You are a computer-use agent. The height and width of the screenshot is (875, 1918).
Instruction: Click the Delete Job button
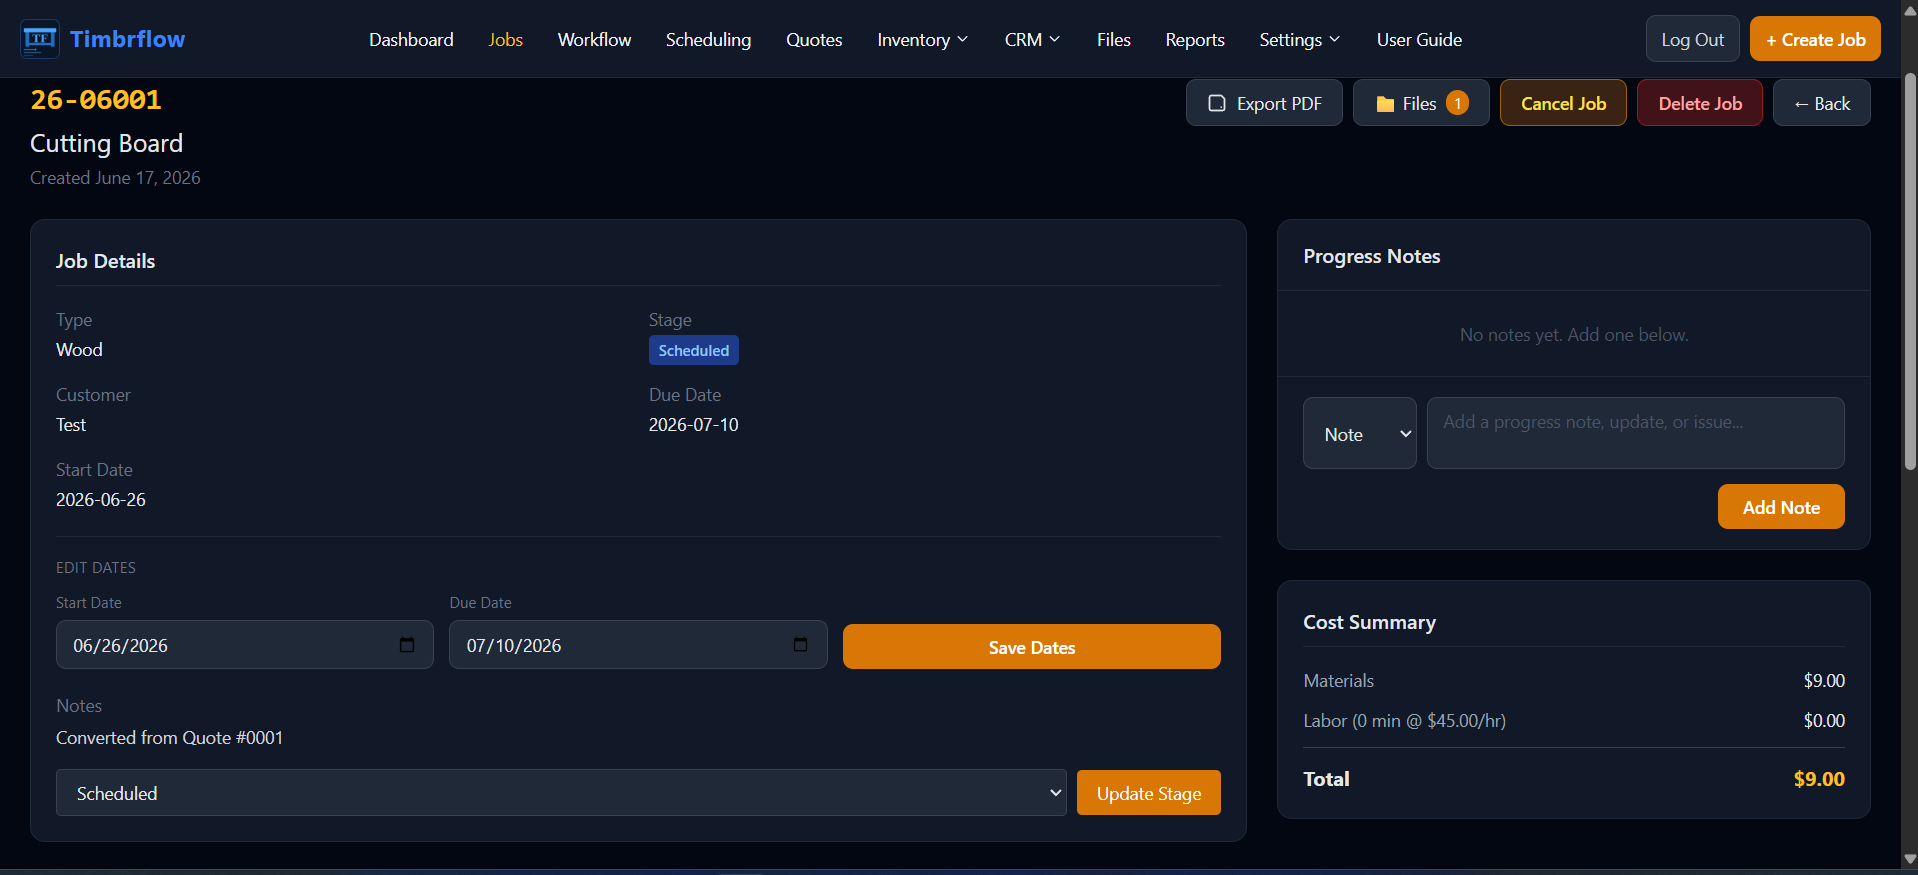click(x=1700, y=103)
